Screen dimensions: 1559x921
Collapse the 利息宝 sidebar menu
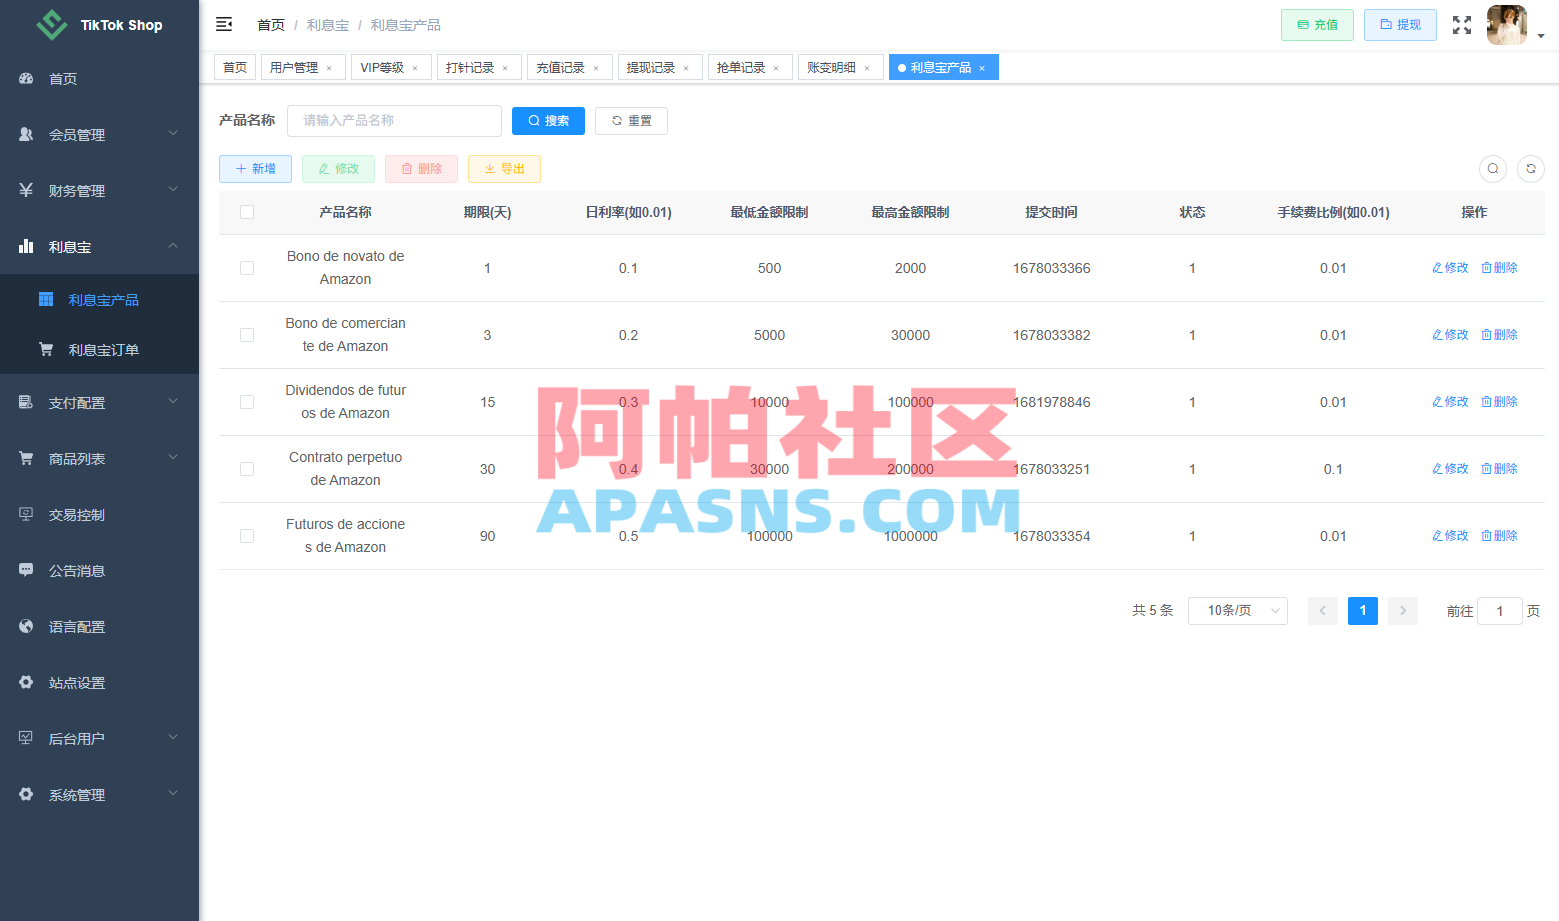coord(99,247)
